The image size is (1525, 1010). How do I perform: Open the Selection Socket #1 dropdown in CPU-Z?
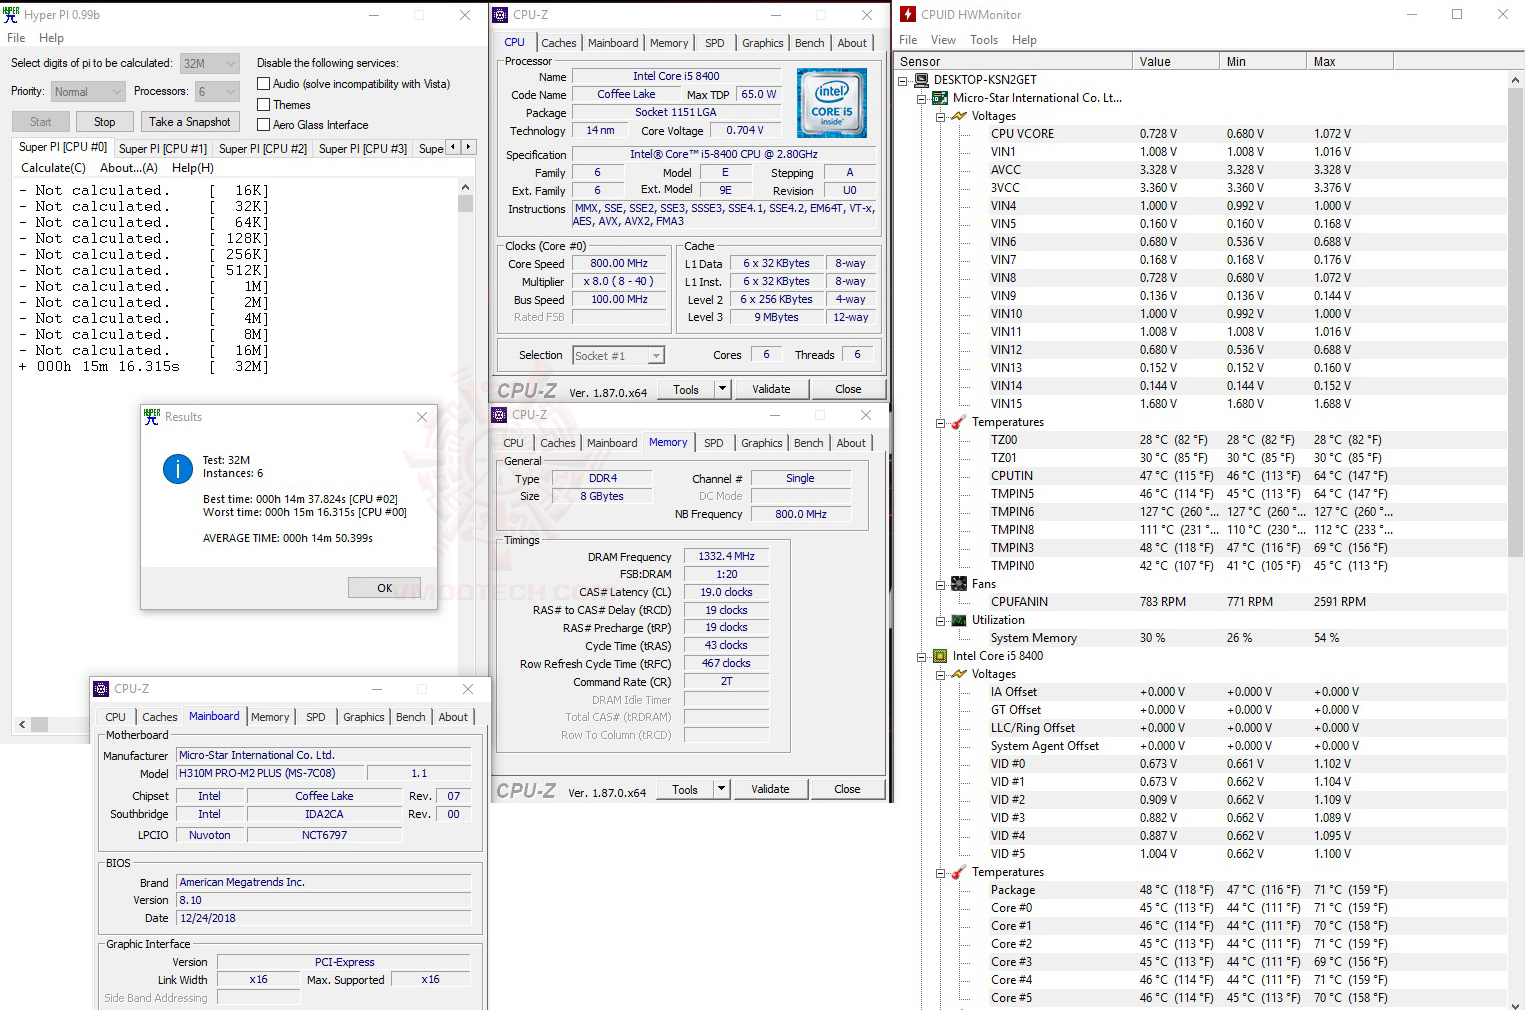(x=618, y=356)
